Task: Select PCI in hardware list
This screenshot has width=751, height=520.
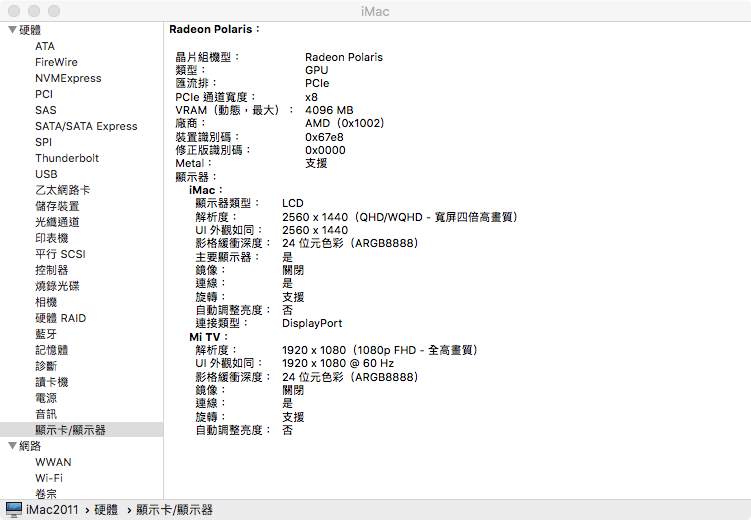Action: click(x=44, y=94)
